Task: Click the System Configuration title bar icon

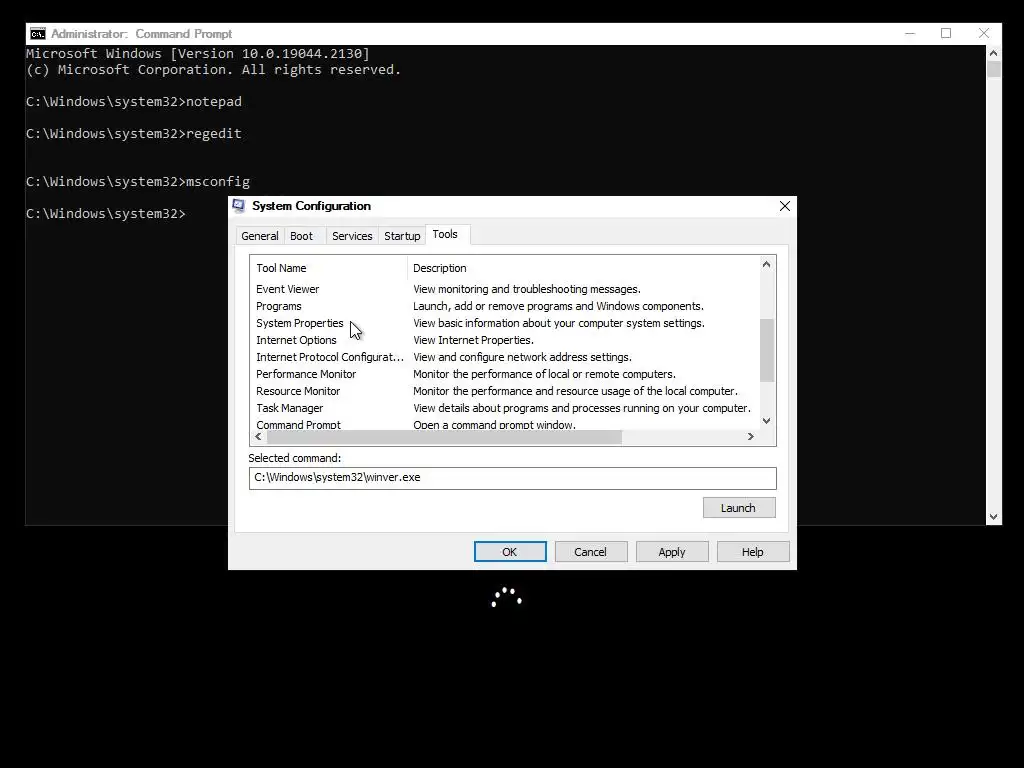Action: click(x=239, y=206)
